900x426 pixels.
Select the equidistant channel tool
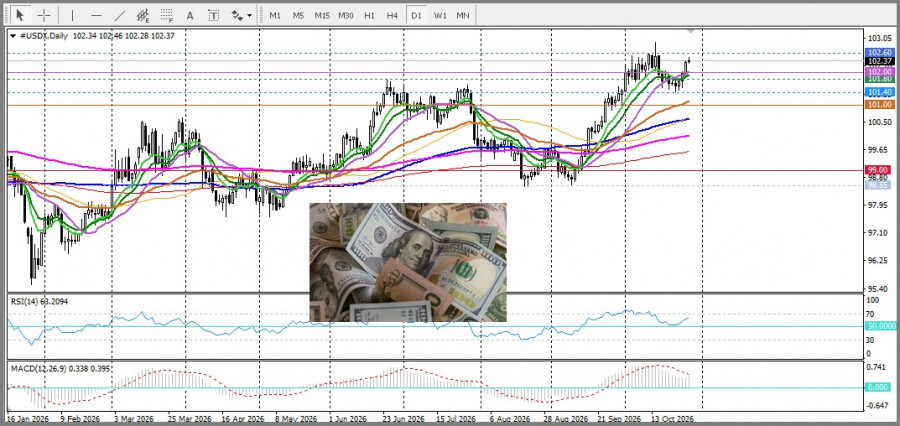(x=143, y=16)
